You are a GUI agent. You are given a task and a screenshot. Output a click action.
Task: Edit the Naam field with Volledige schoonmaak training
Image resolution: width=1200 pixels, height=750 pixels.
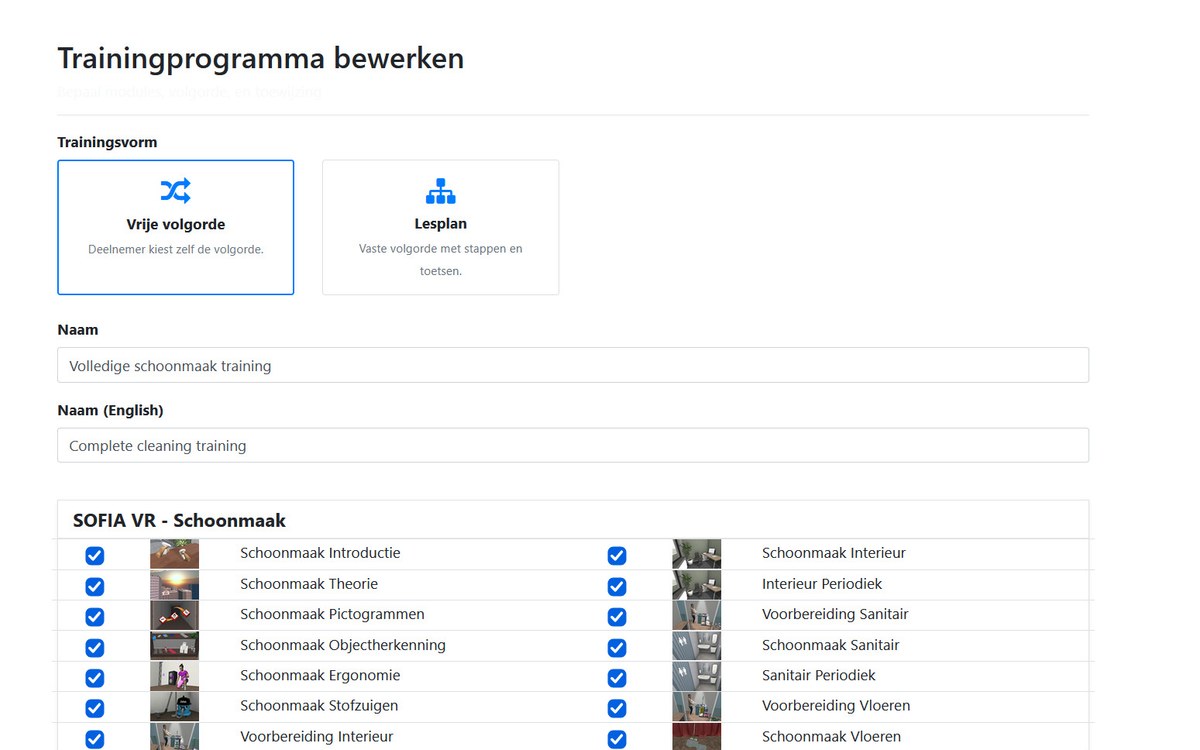point(573,365)
